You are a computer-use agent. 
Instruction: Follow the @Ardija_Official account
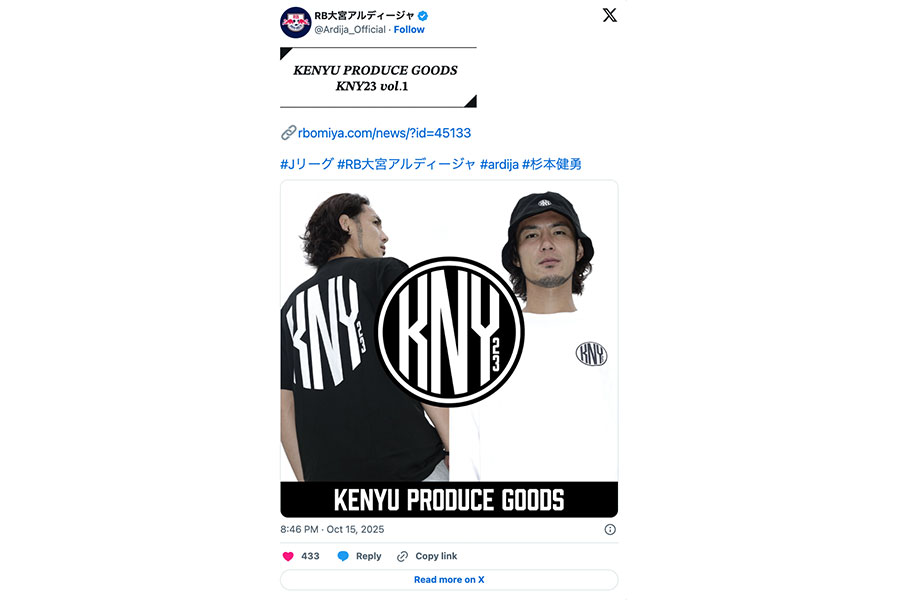click(x=409, y=29)
